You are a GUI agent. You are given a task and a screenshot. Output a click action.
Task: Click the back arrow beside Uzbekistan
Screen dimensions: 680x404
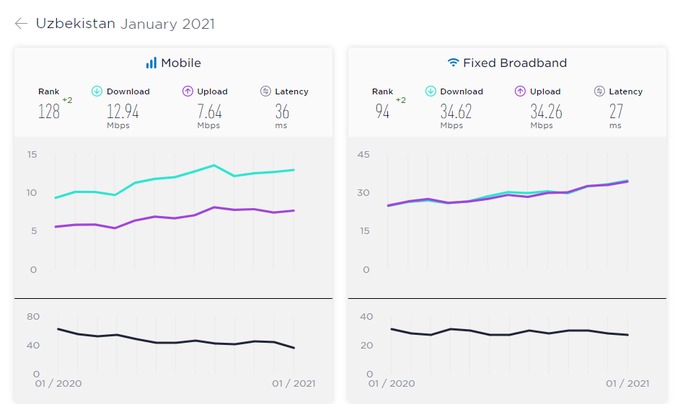tap(21, 23)
